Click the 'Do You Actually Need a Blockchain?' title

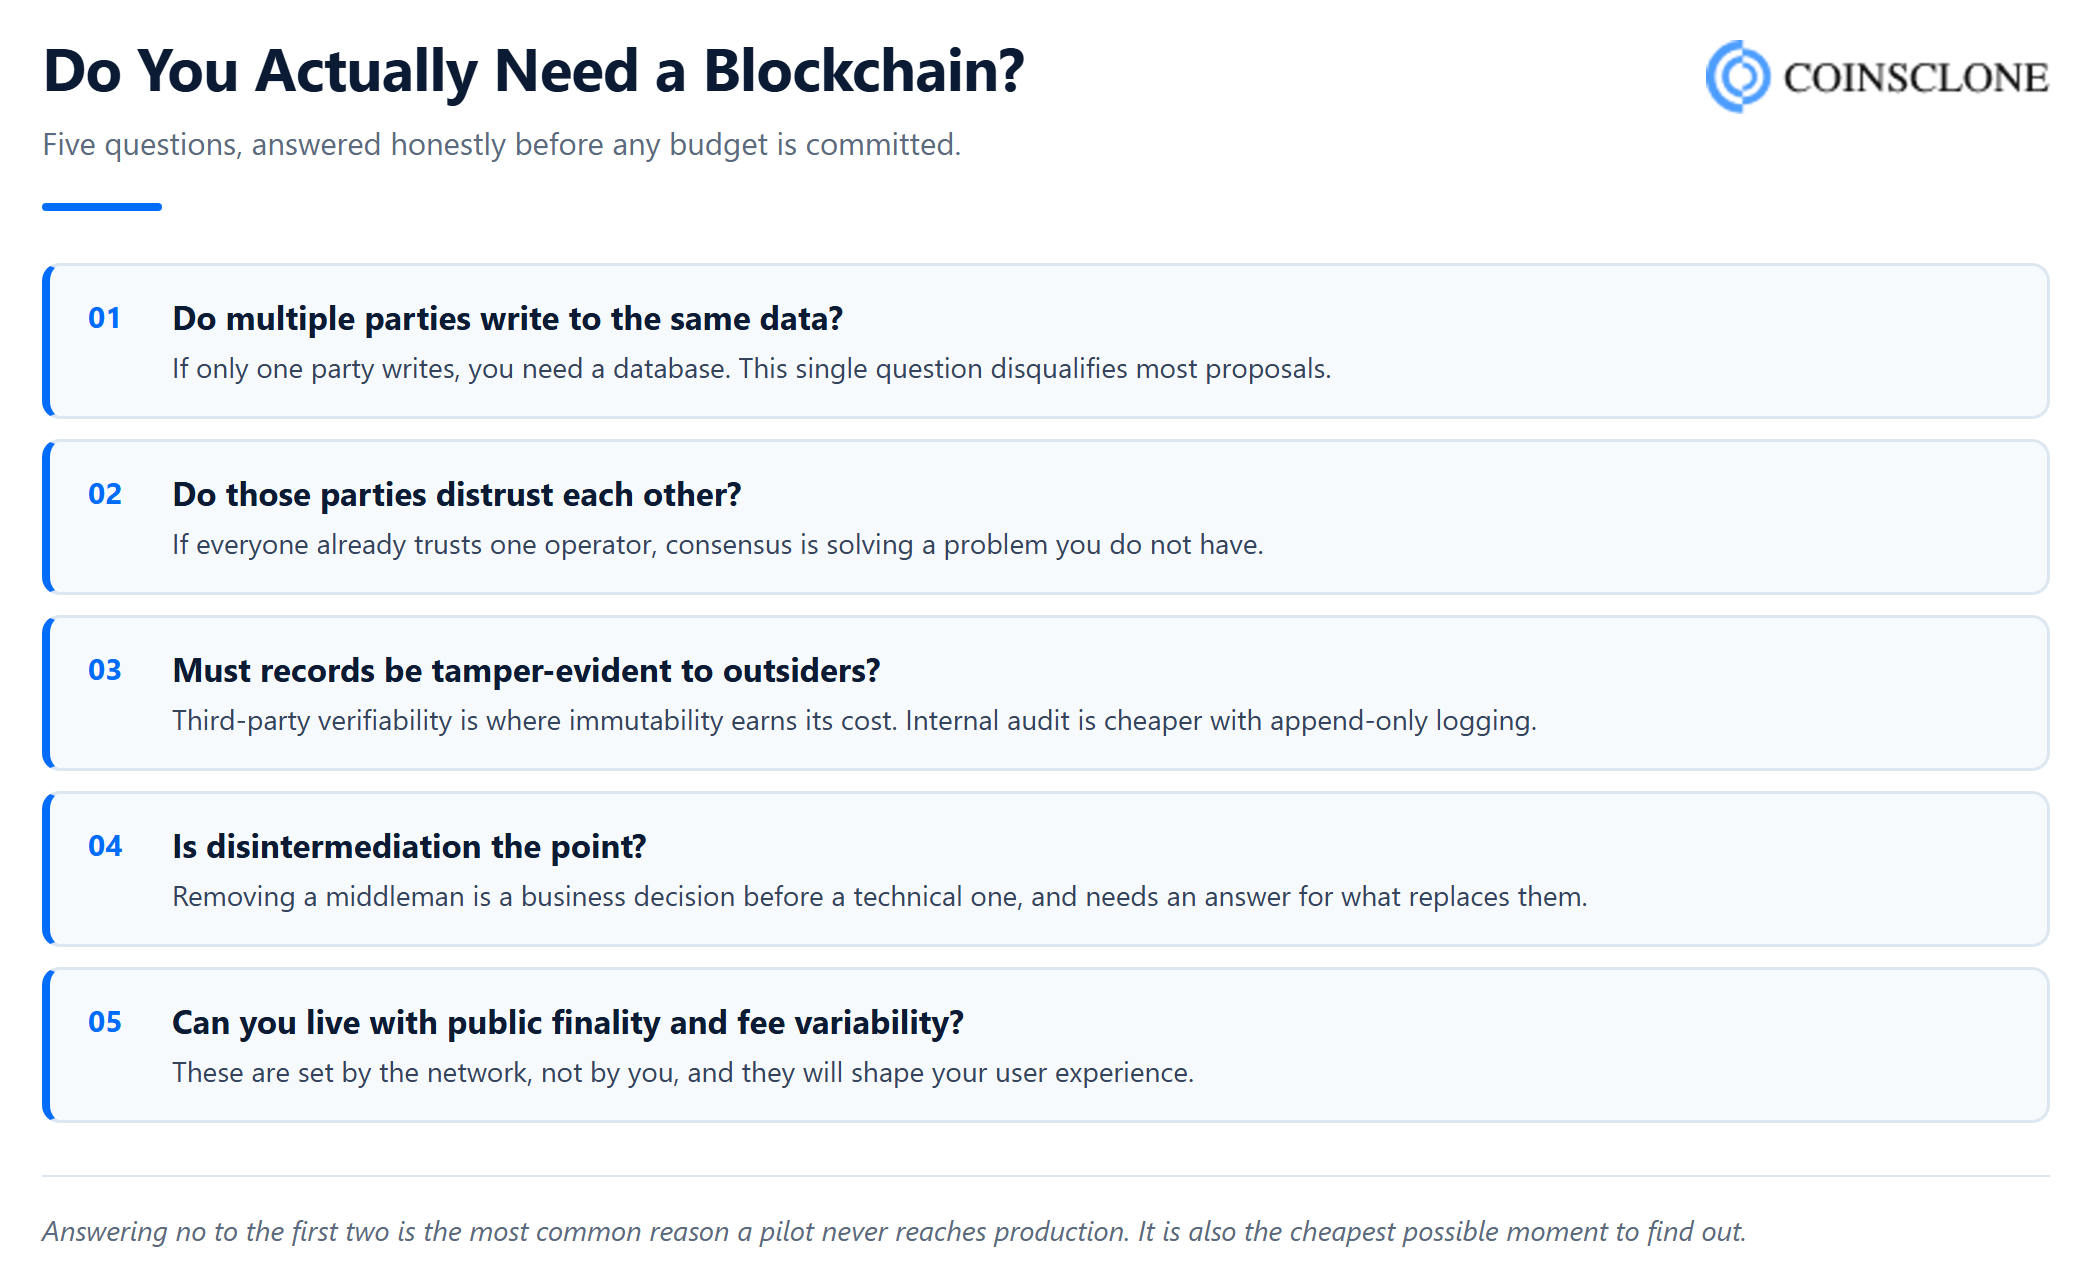coord(534,72)
